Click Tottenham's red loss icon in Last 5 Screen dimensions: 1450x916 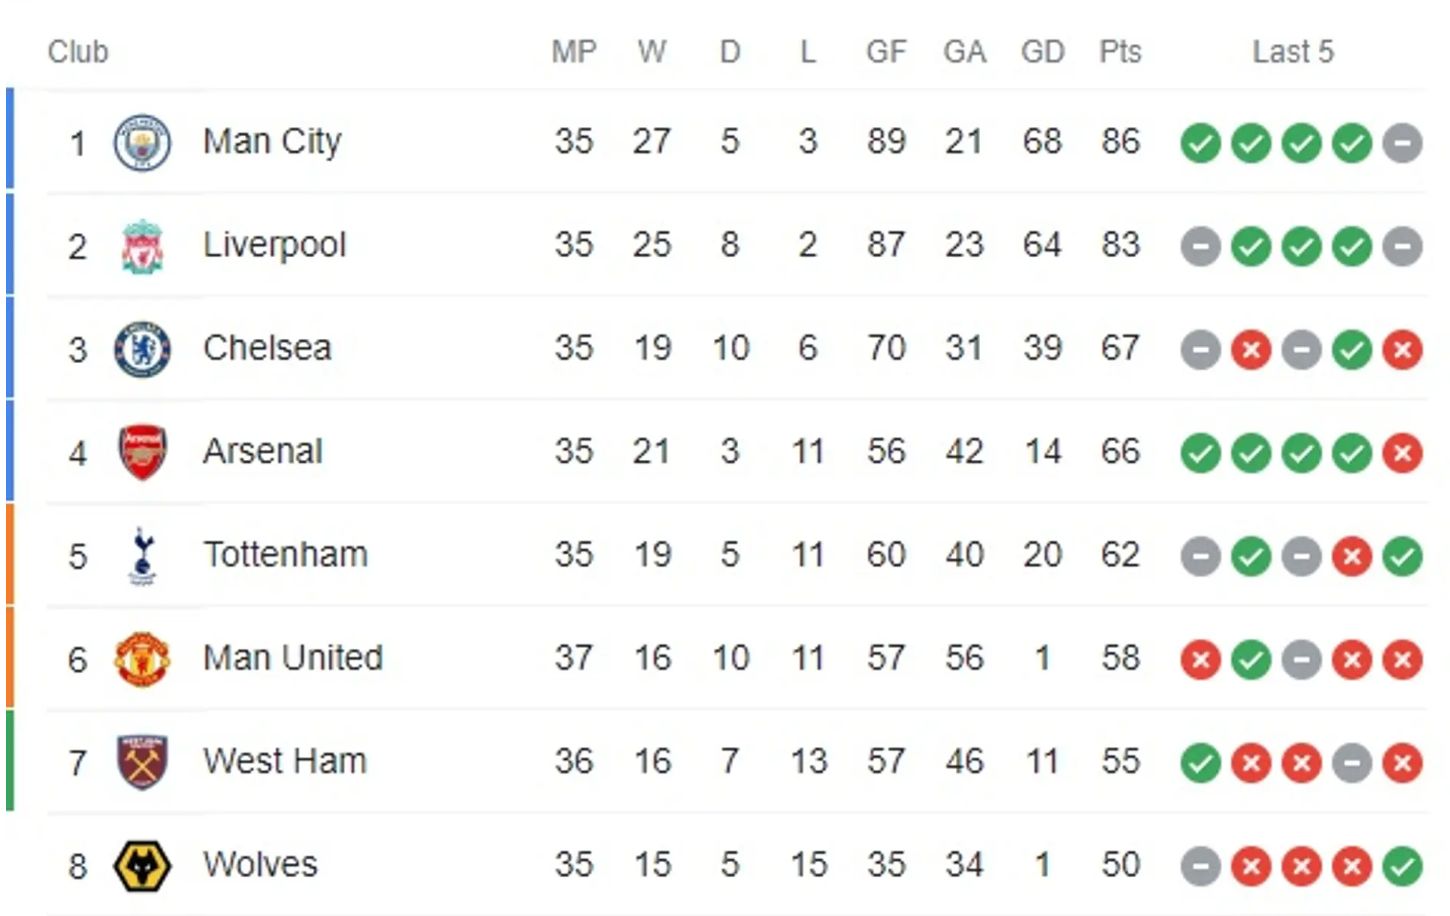1352,556
